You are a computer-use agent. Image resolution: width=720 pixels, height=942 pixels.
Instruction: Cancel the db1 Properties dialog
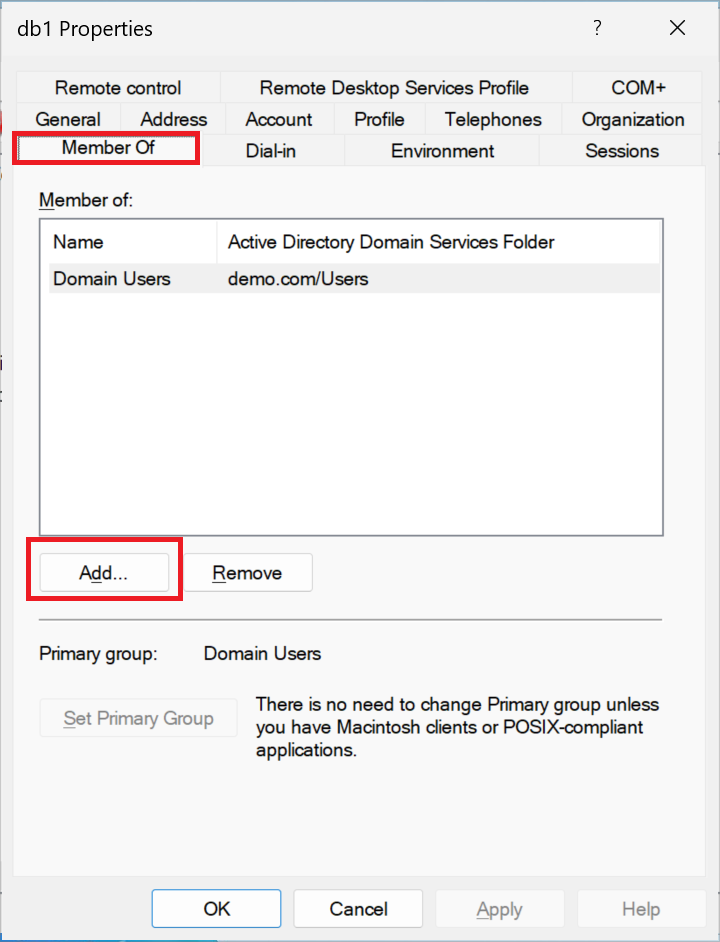358,908
